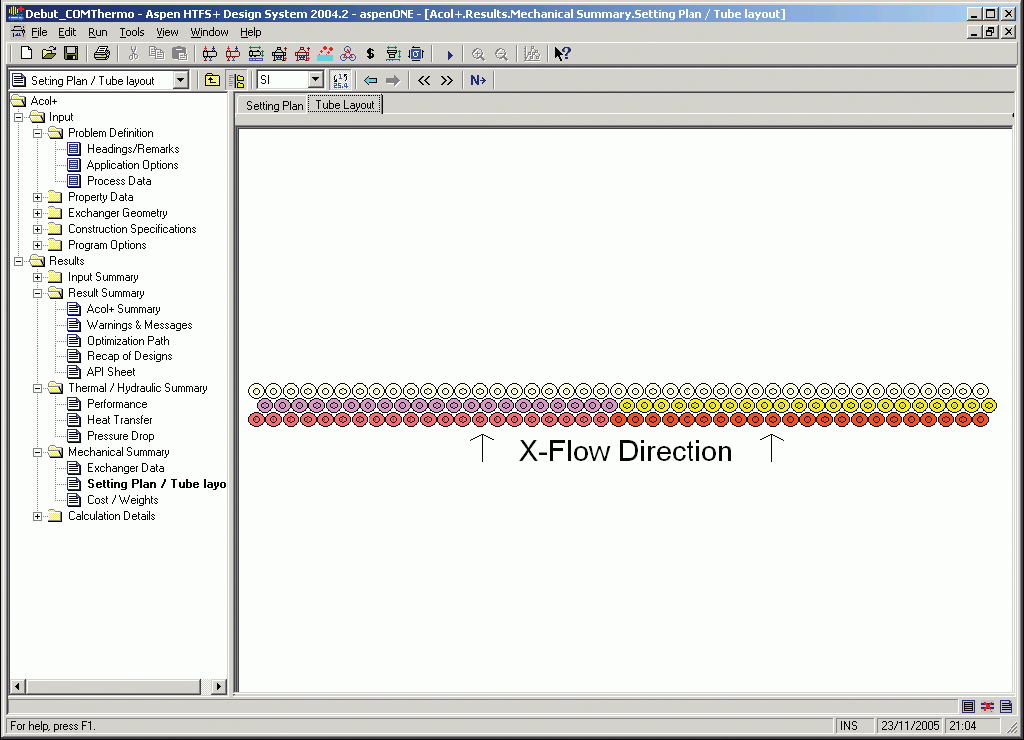Go back with the blue left arrow
The image size is (1024, 740).
(370, 80)
